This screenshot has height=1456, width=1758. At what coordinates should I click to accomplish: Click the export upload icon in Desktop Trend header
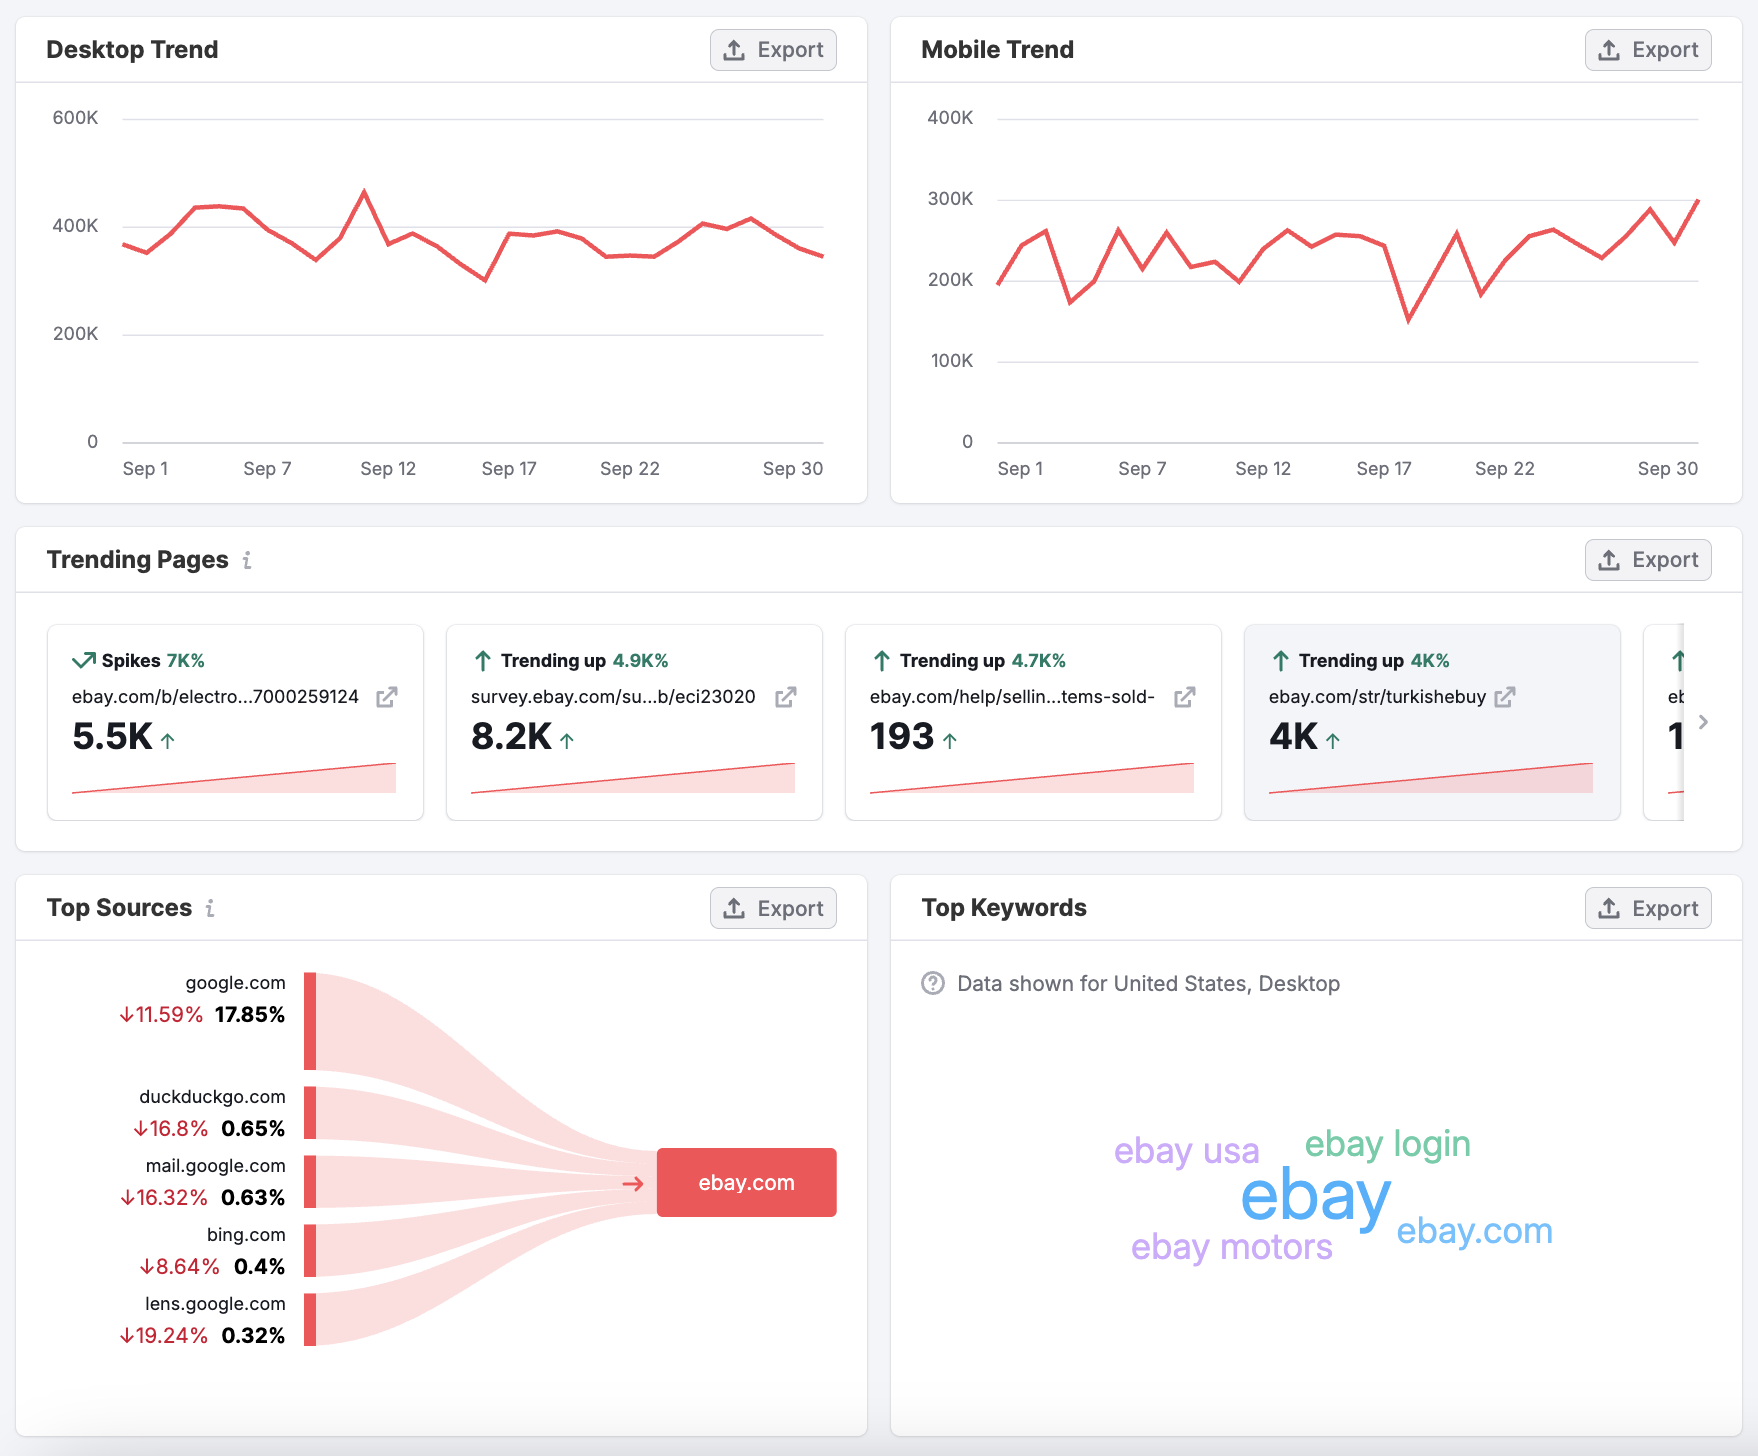735,49
